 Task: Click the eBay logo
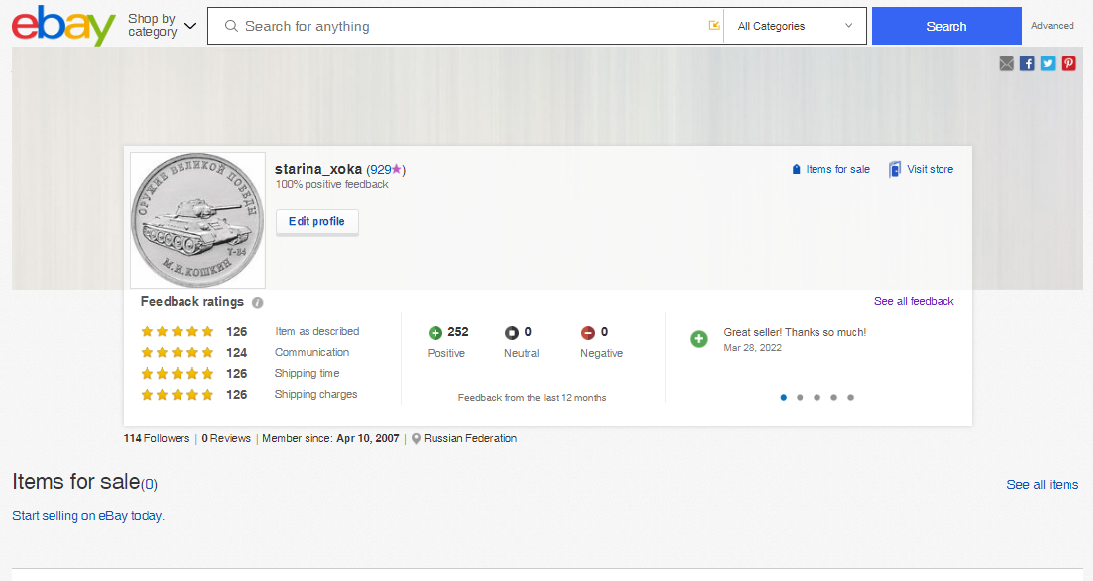63,26
